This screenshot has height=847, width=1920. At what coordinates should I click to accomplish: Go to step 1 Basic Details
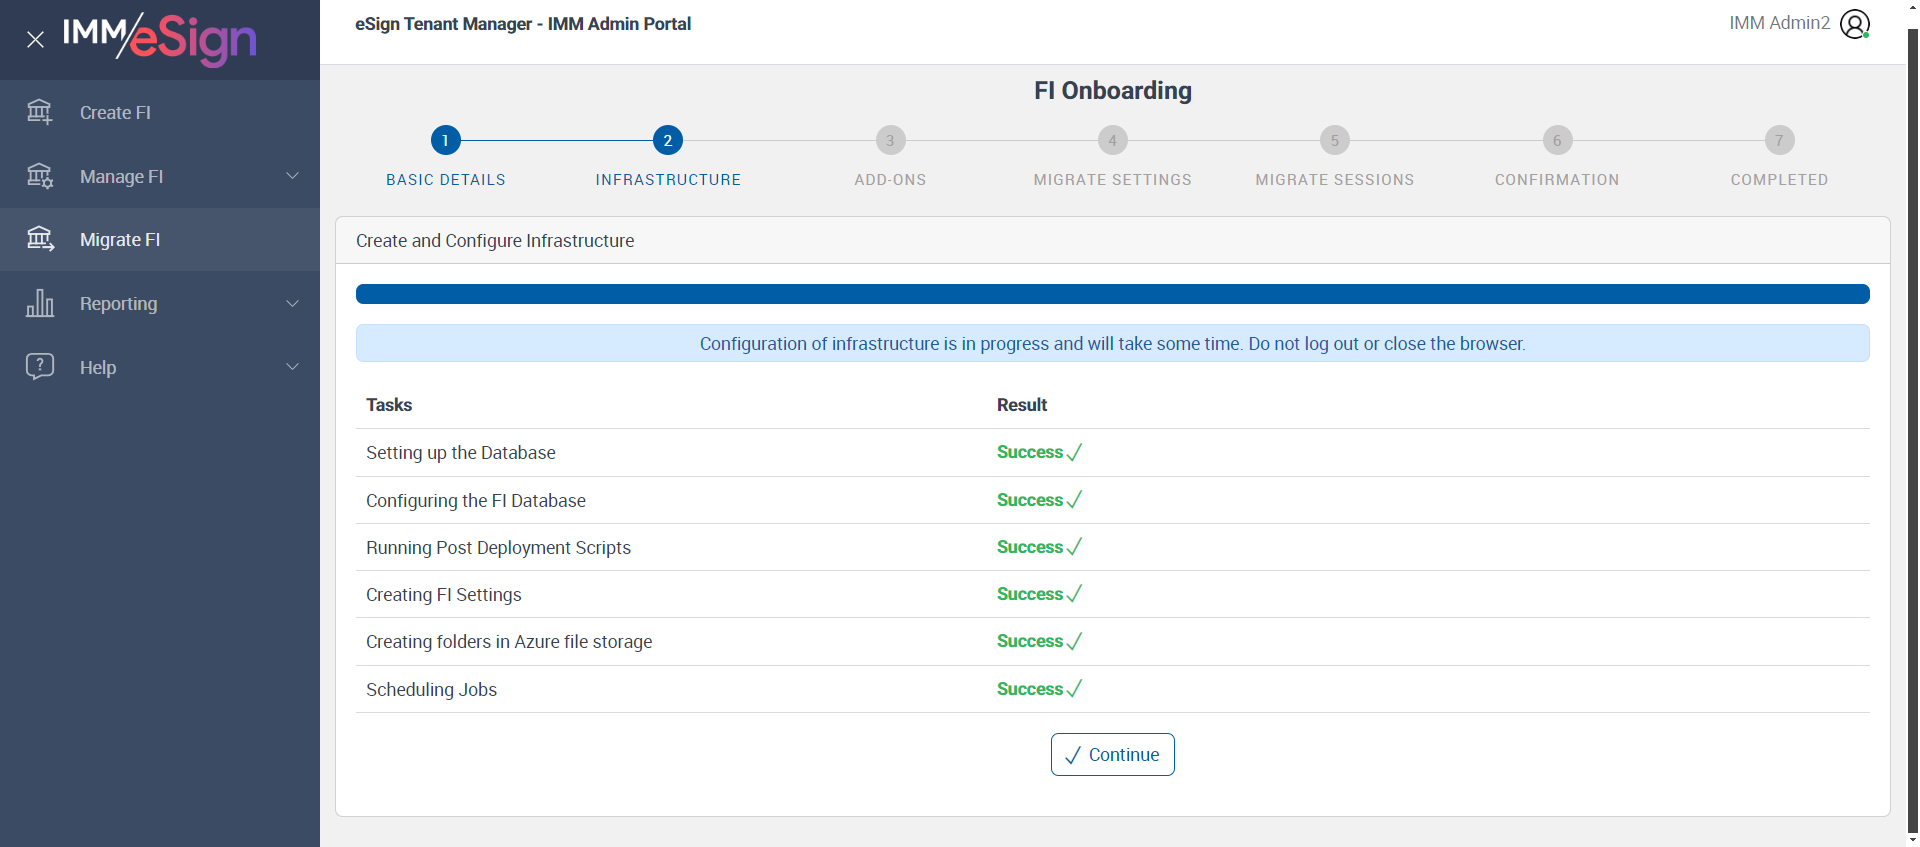pyautogui.click(x=446, y=140)
